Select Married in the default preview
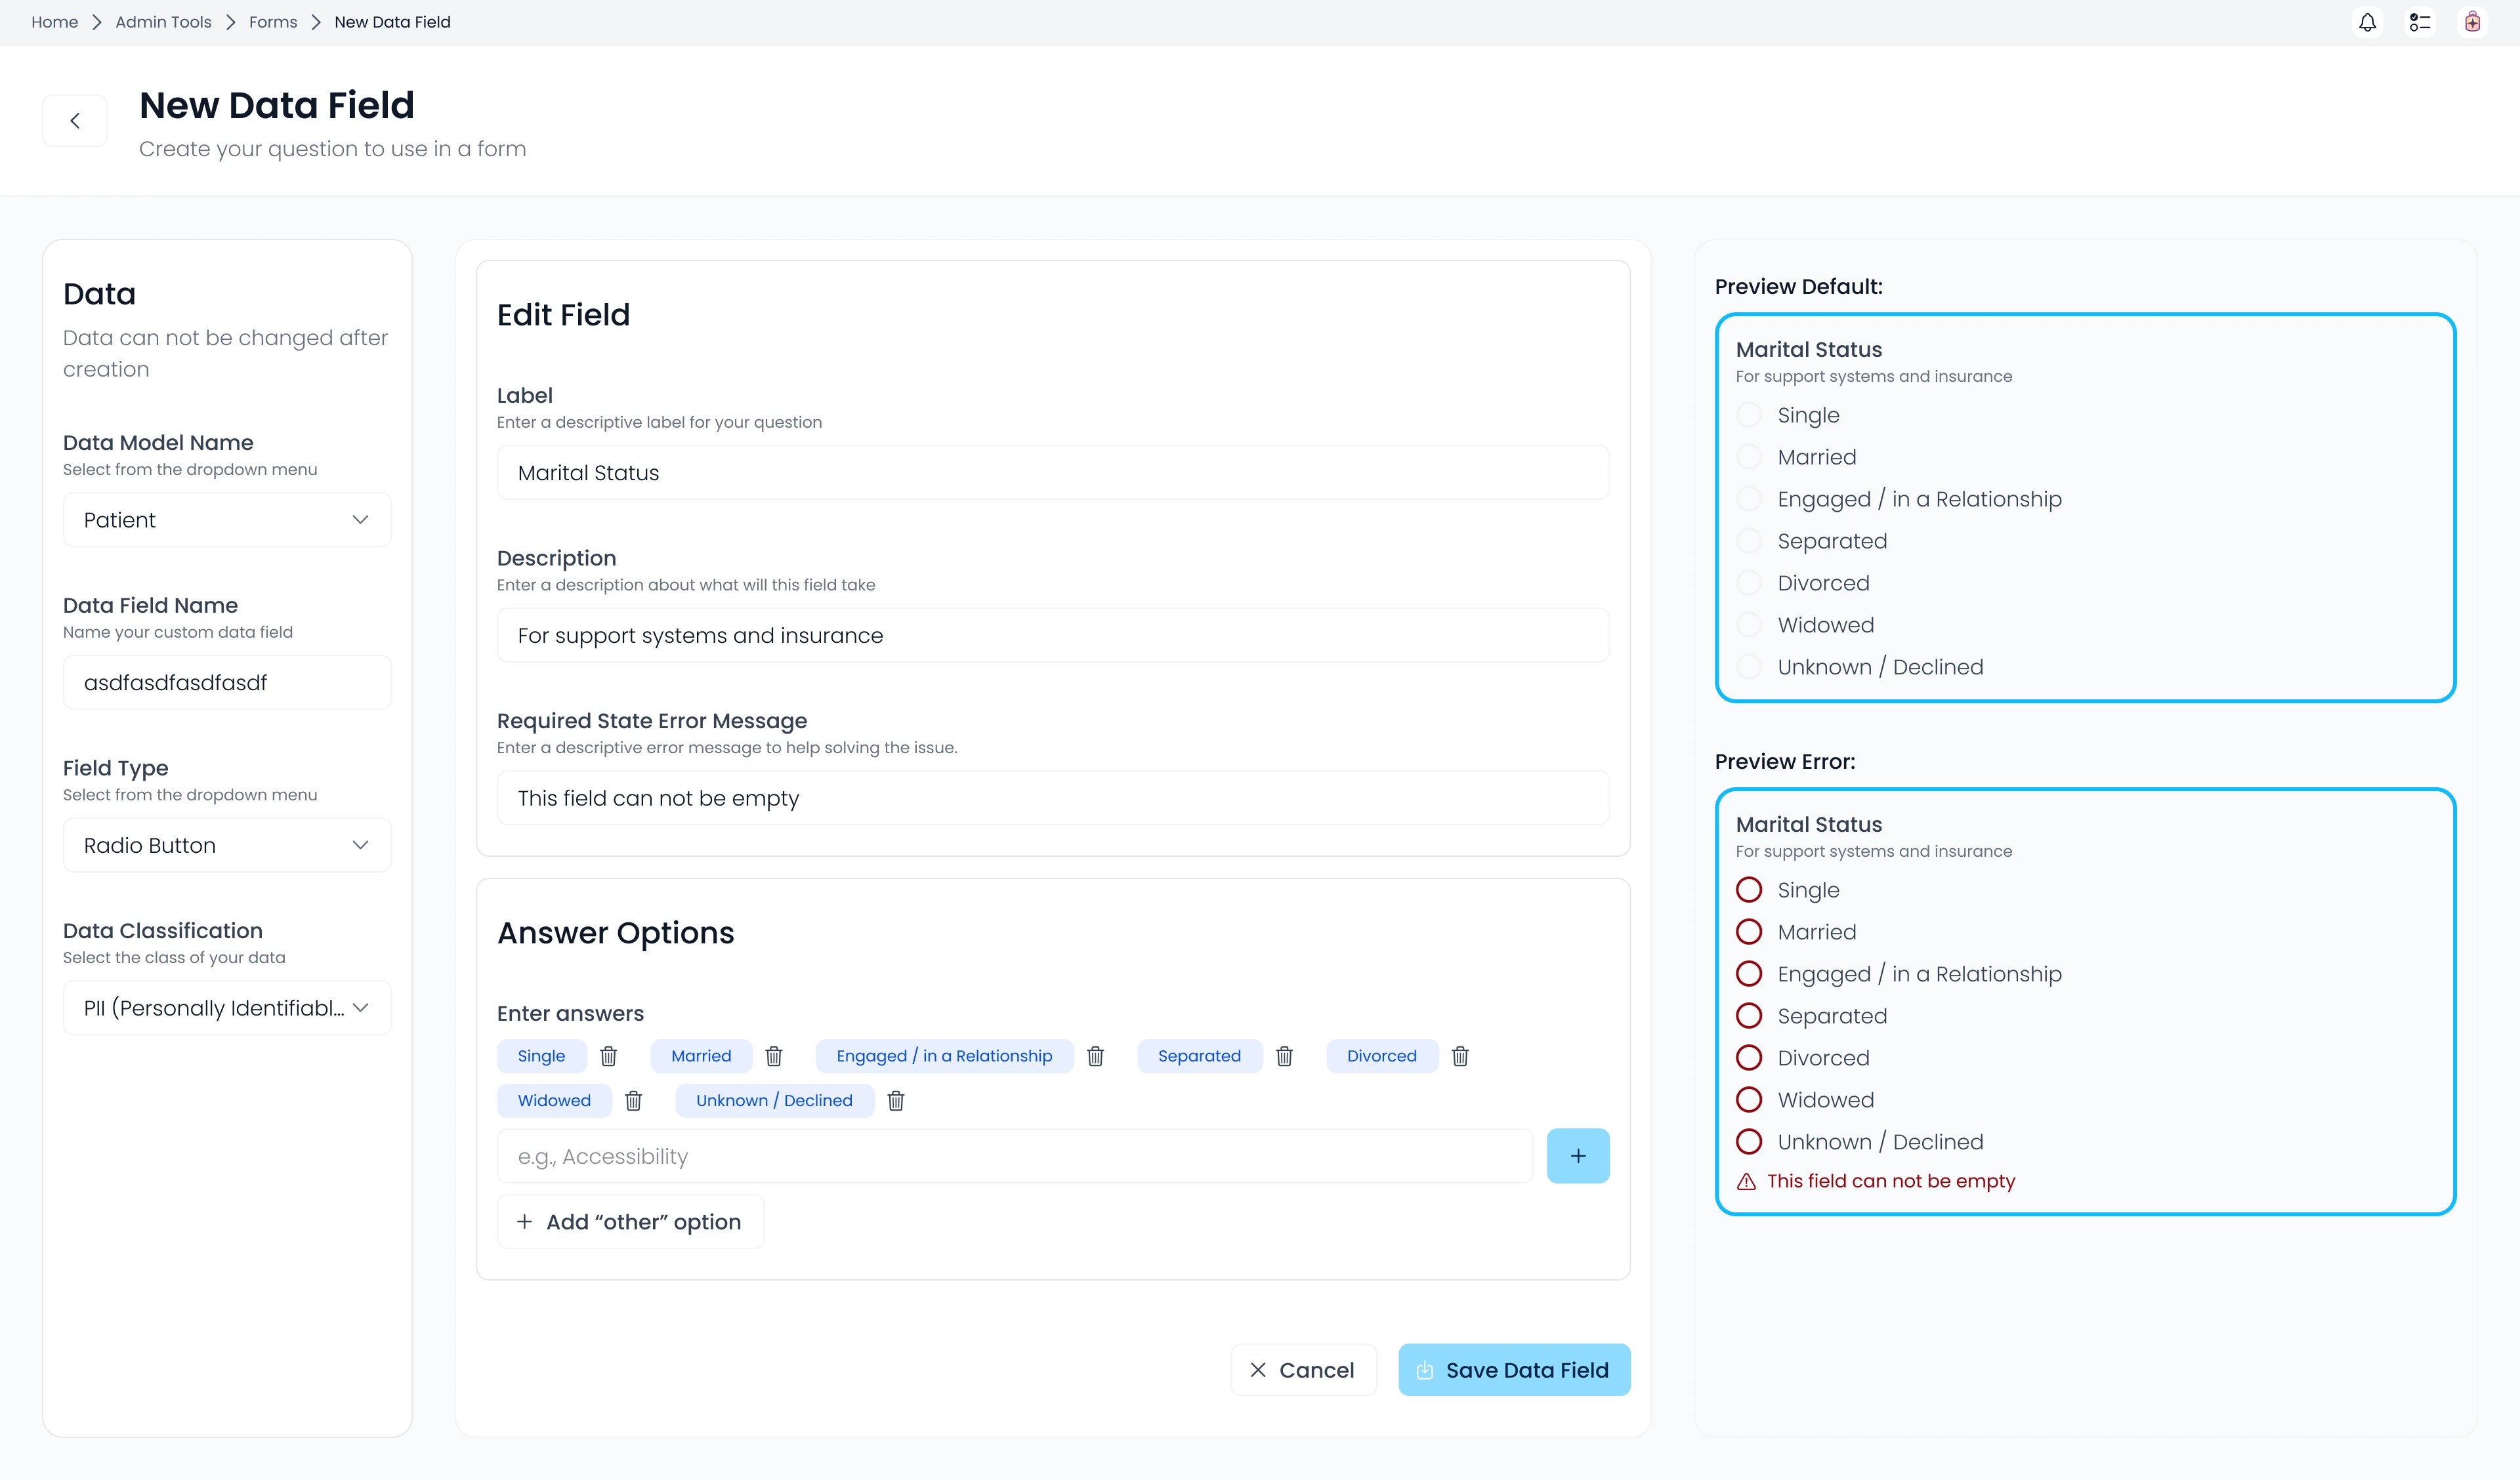Viewport: 2520px width, 1480px height. pos(1749,457)
